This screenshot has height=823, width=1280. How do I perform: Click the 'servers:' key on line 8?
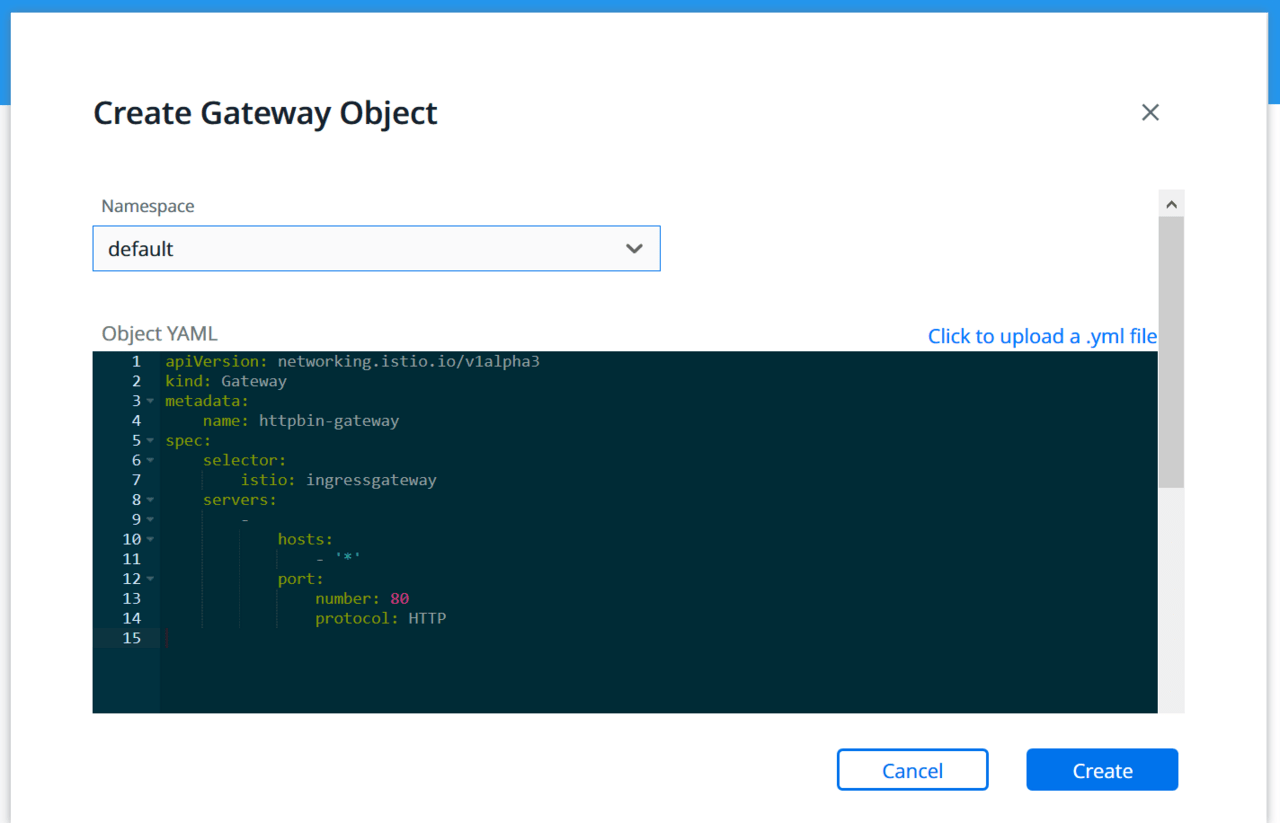point(239,500)
